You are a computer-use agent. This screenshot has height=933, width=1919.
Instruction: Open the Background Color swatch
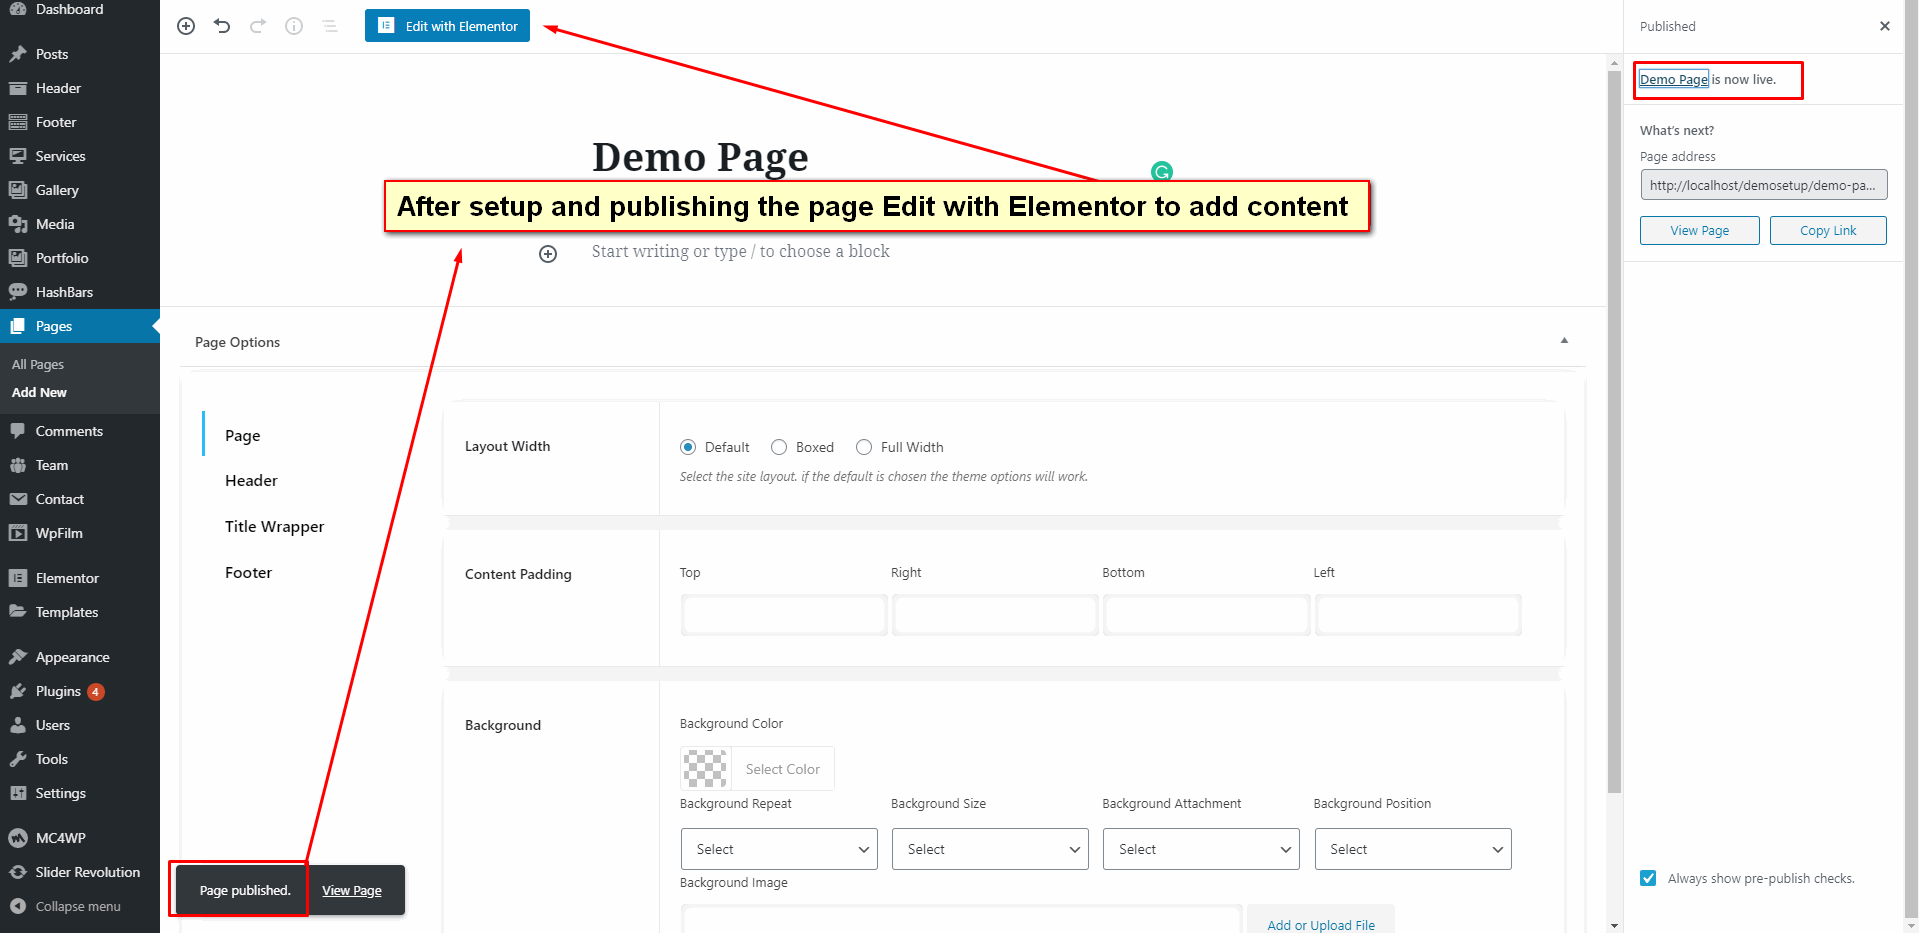(x=705, y=769)
